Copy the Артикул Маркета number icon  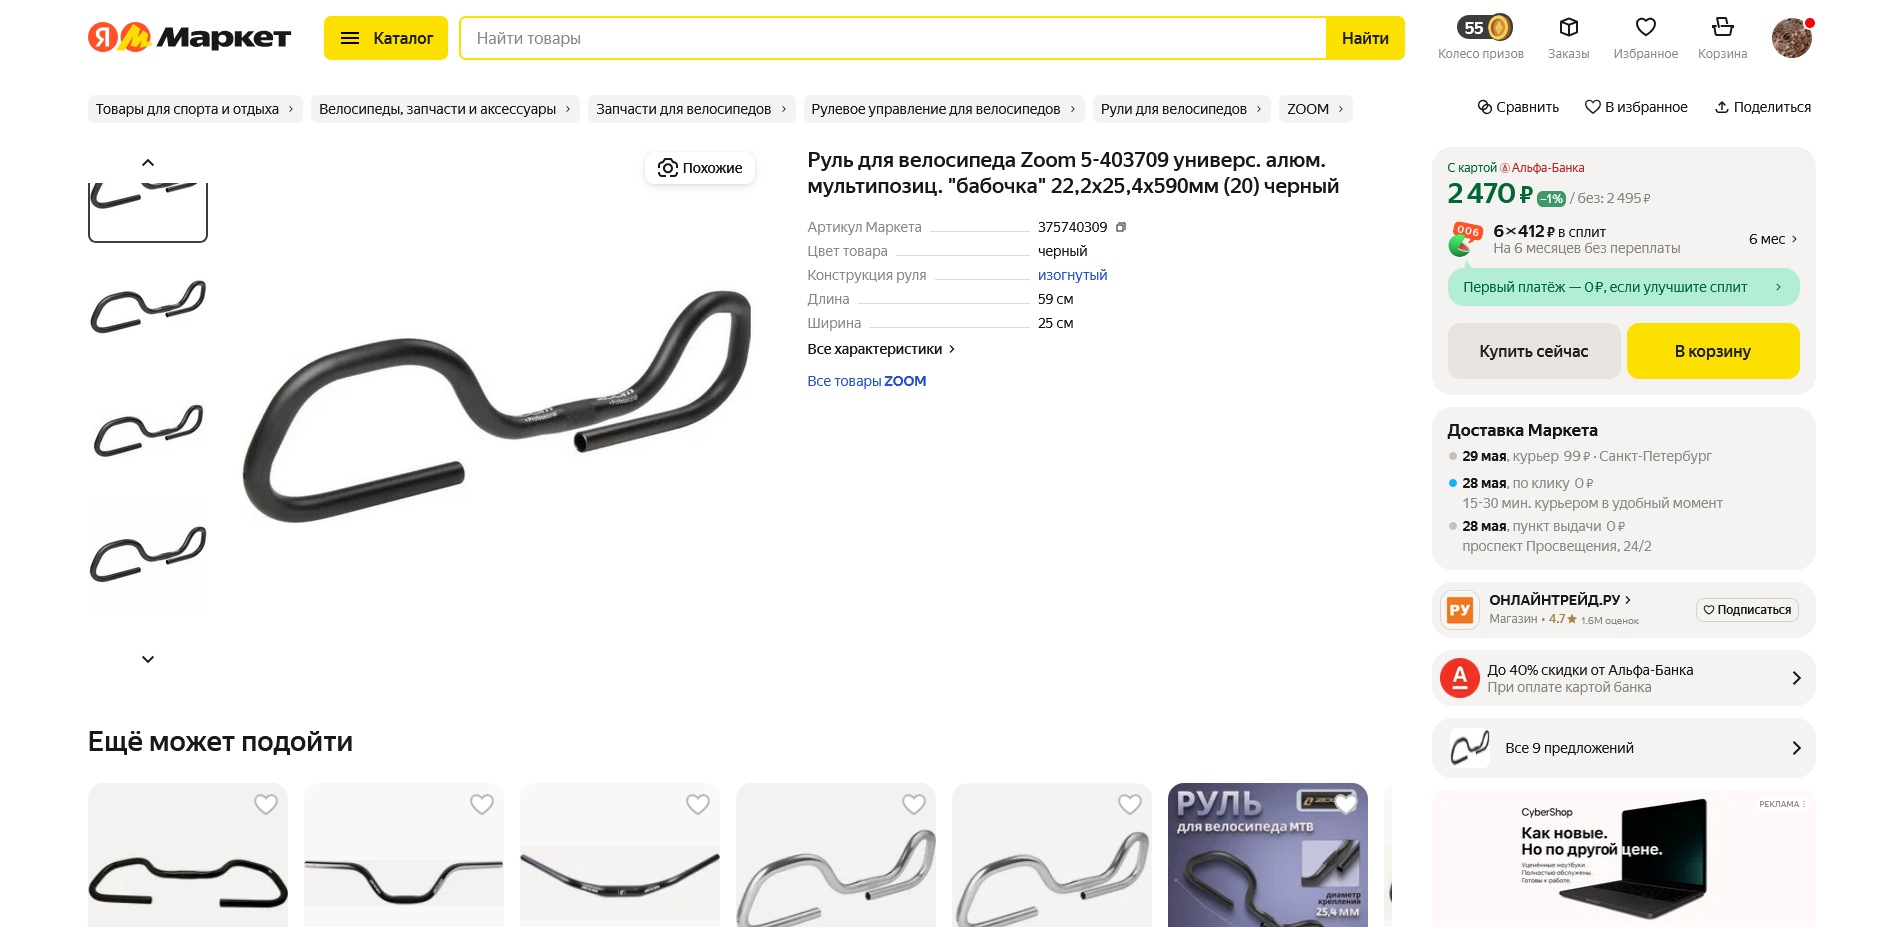[x=1121, y=227]
